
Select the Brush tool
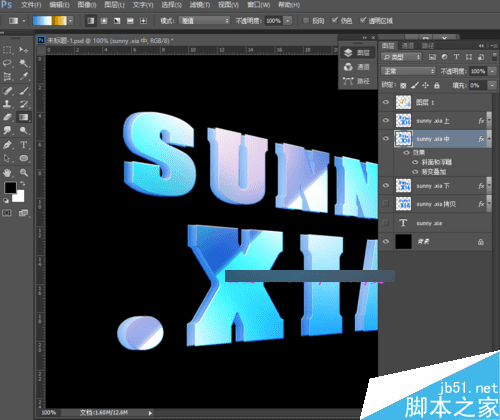23,91
